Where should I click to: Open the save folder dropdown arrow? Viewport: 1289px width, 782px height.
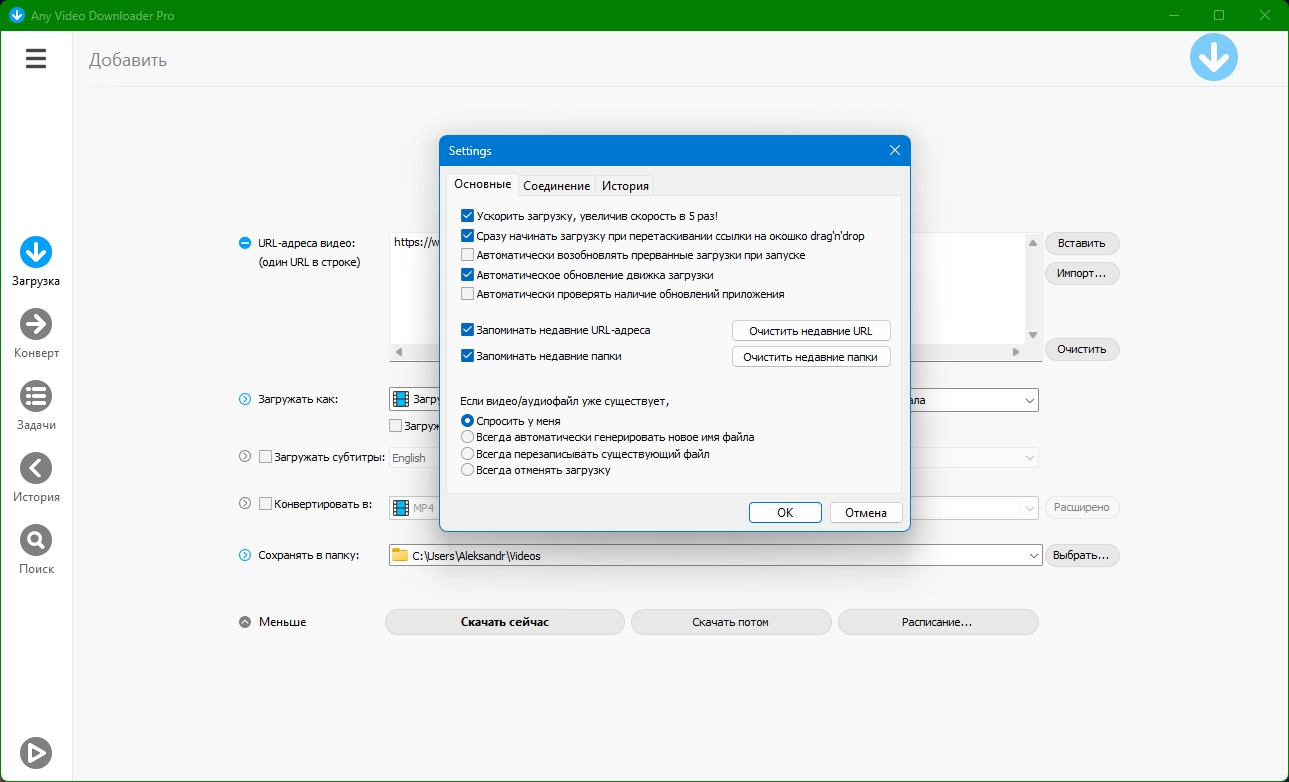(1034, 556)
